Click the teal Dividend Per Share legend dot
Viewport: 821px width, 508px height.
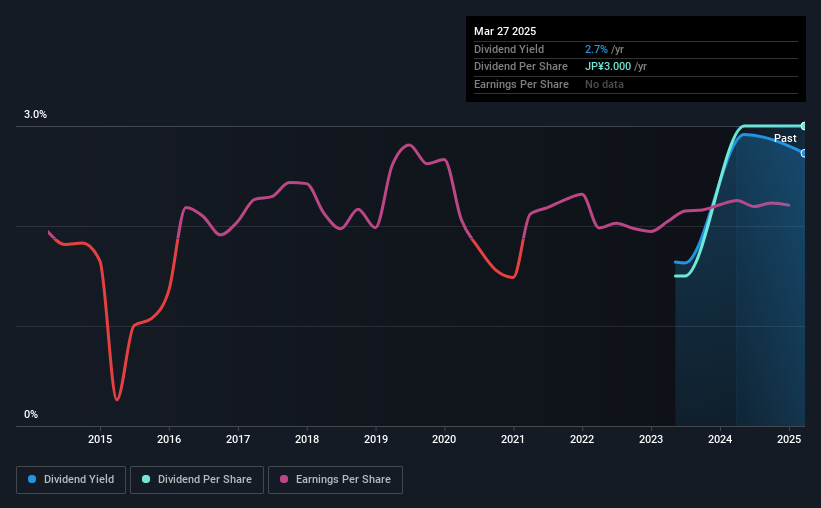tap(146, 479)
